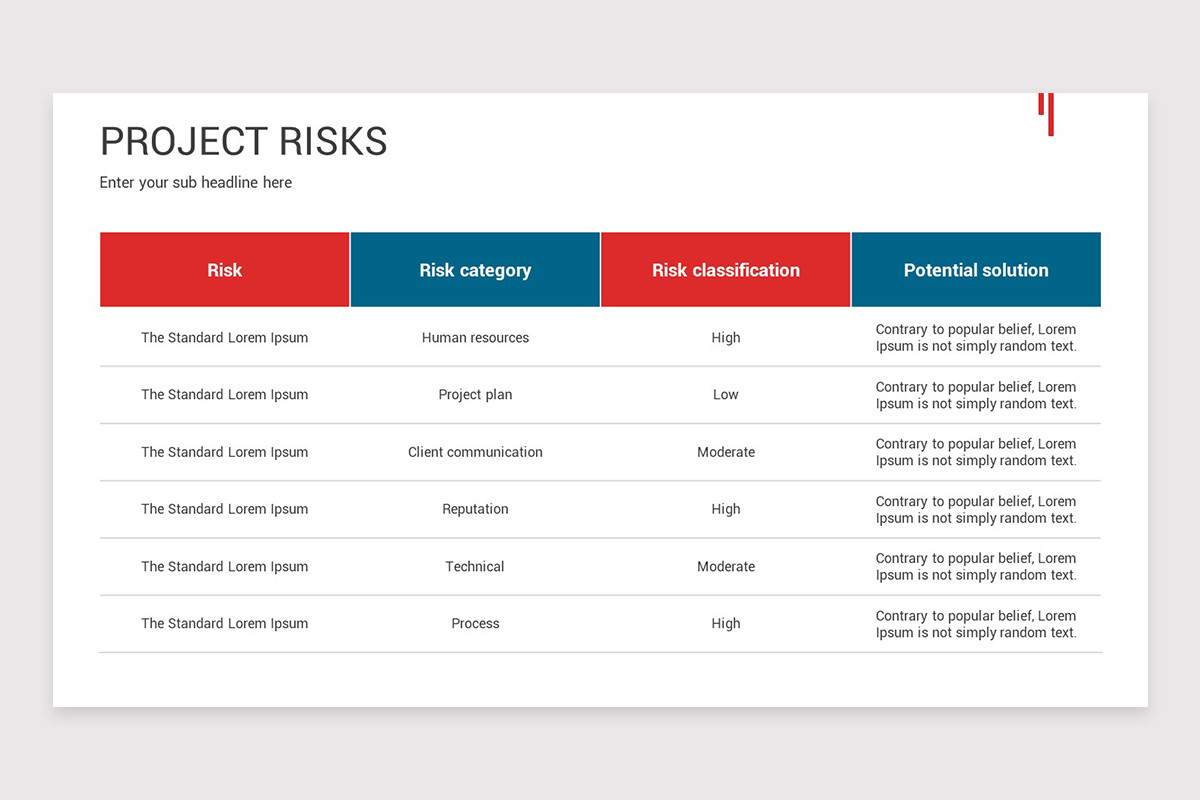This screenshot has height=800, width=1200.
Task: Select the 'Technical' category cell
Action: 475,566
